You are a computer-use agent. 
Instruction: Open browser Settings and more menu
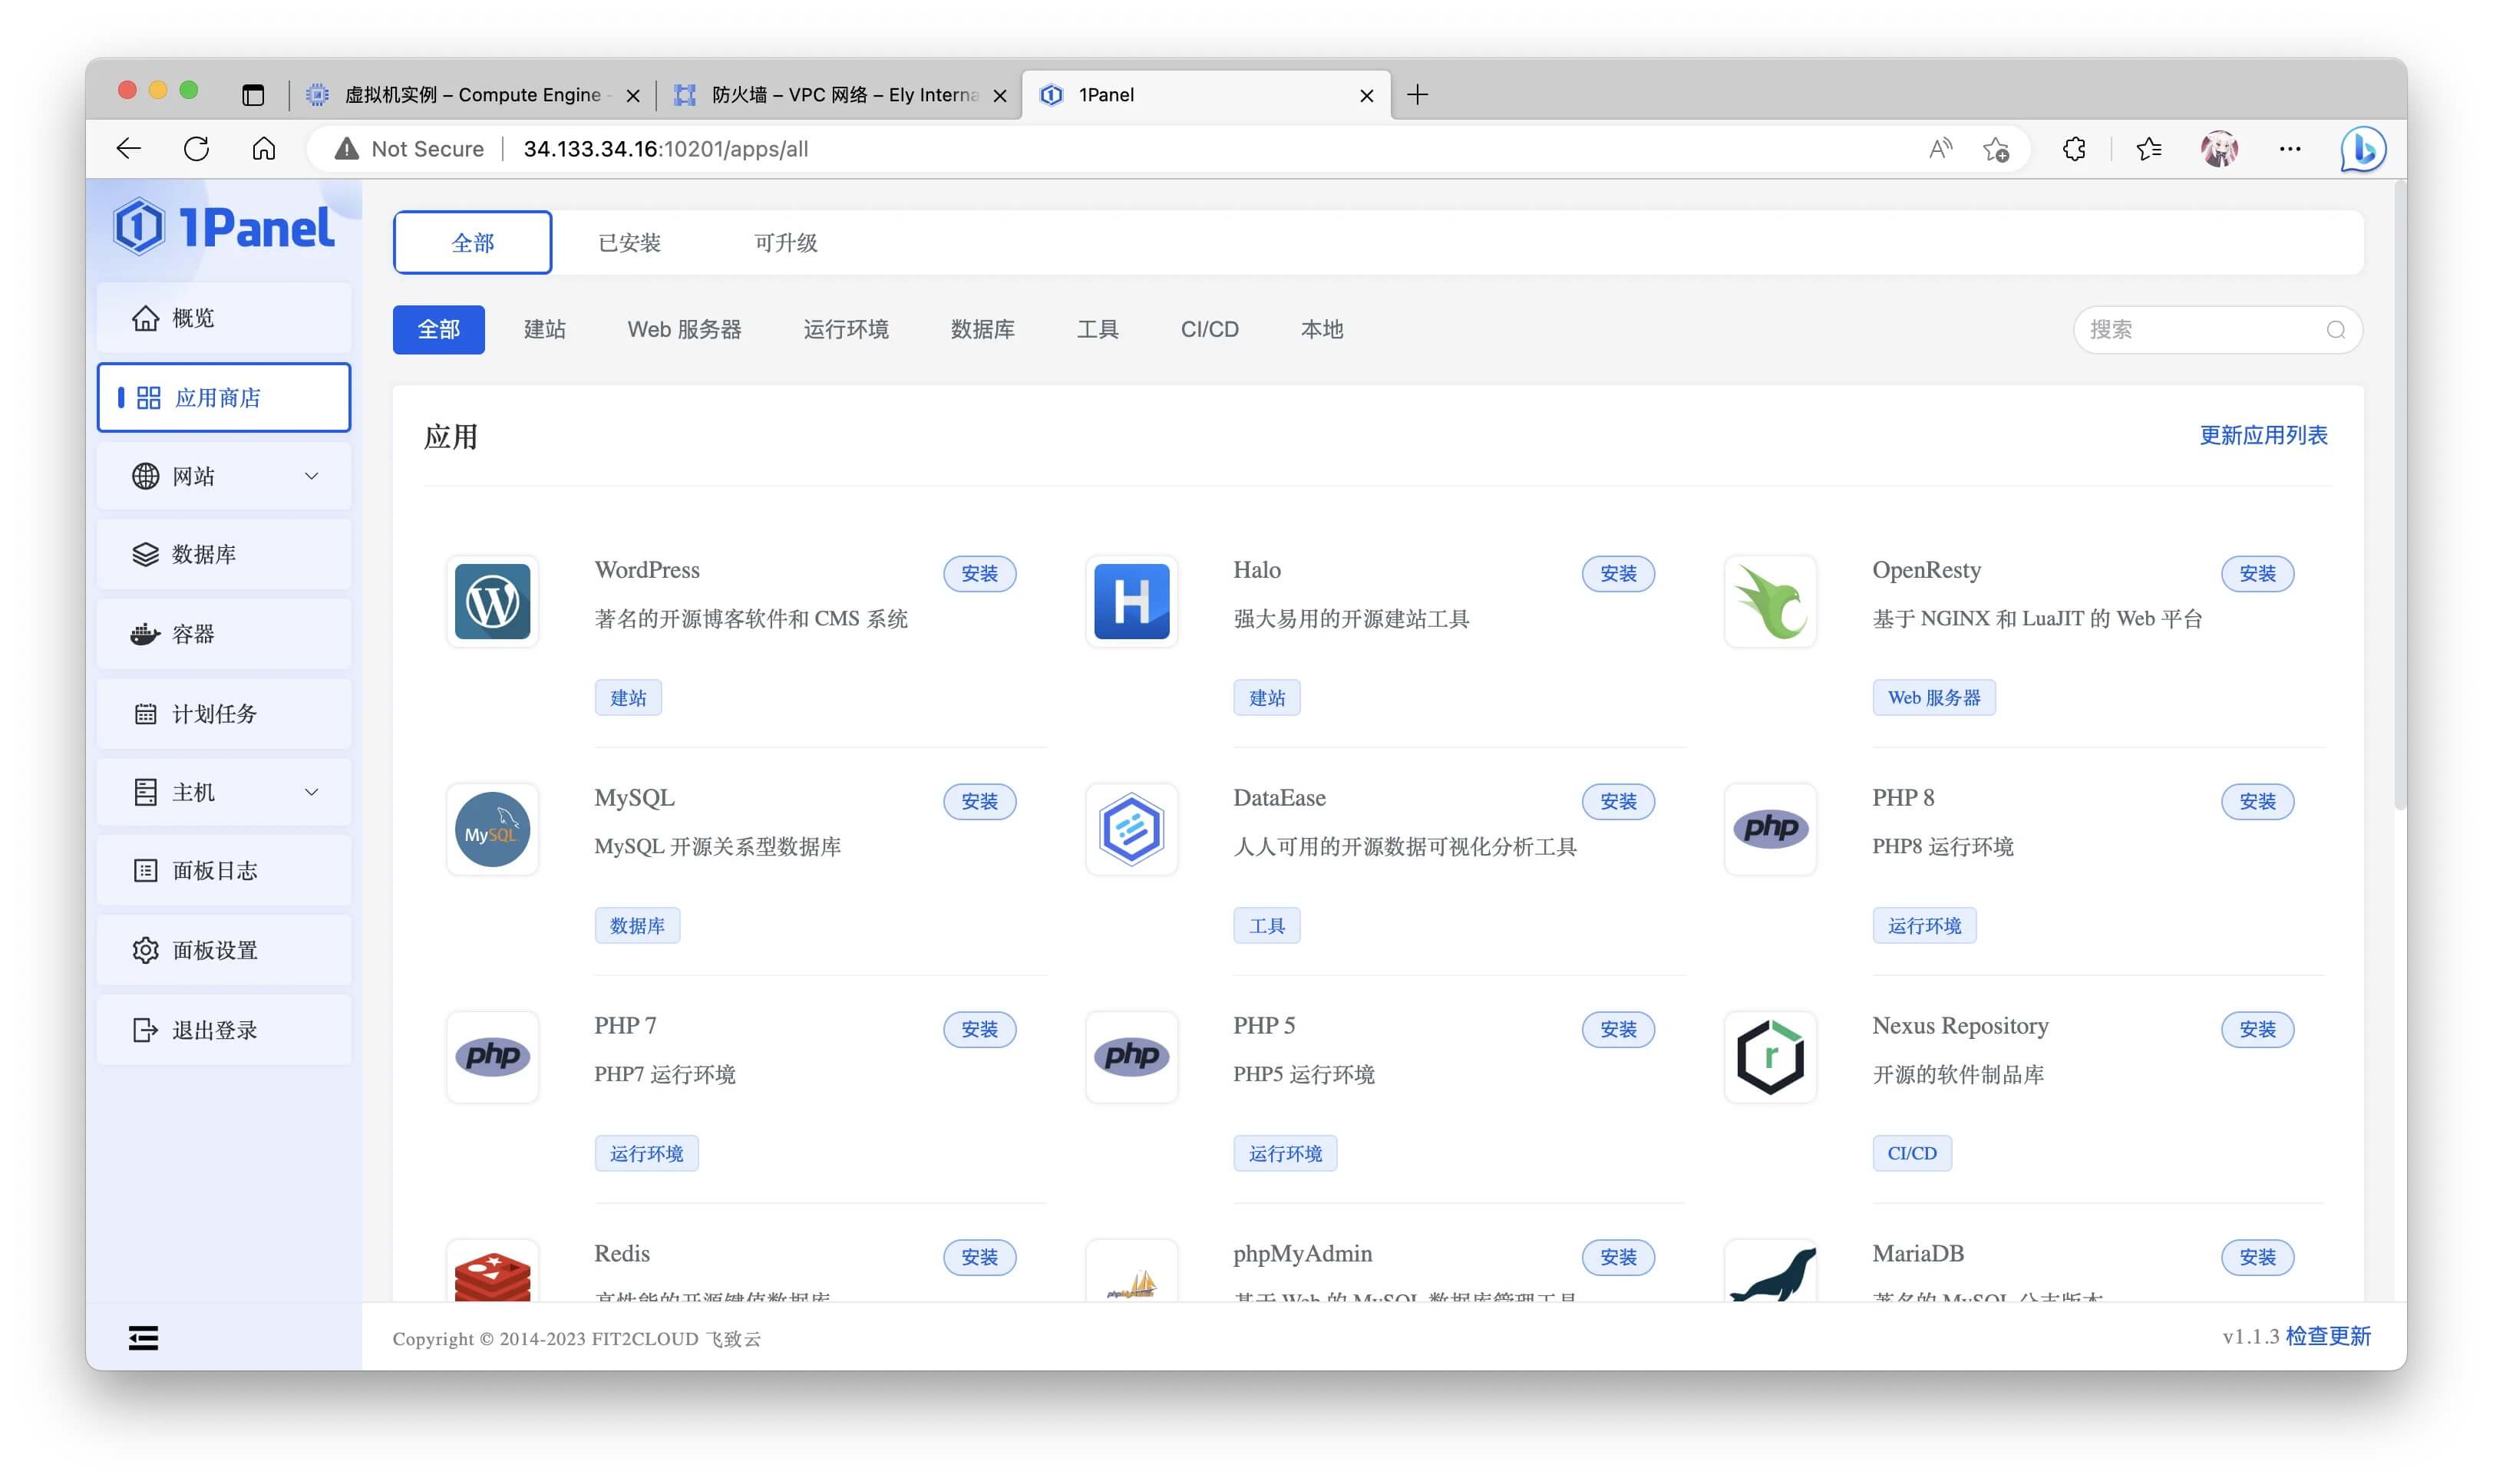(x=2289, y=149)
